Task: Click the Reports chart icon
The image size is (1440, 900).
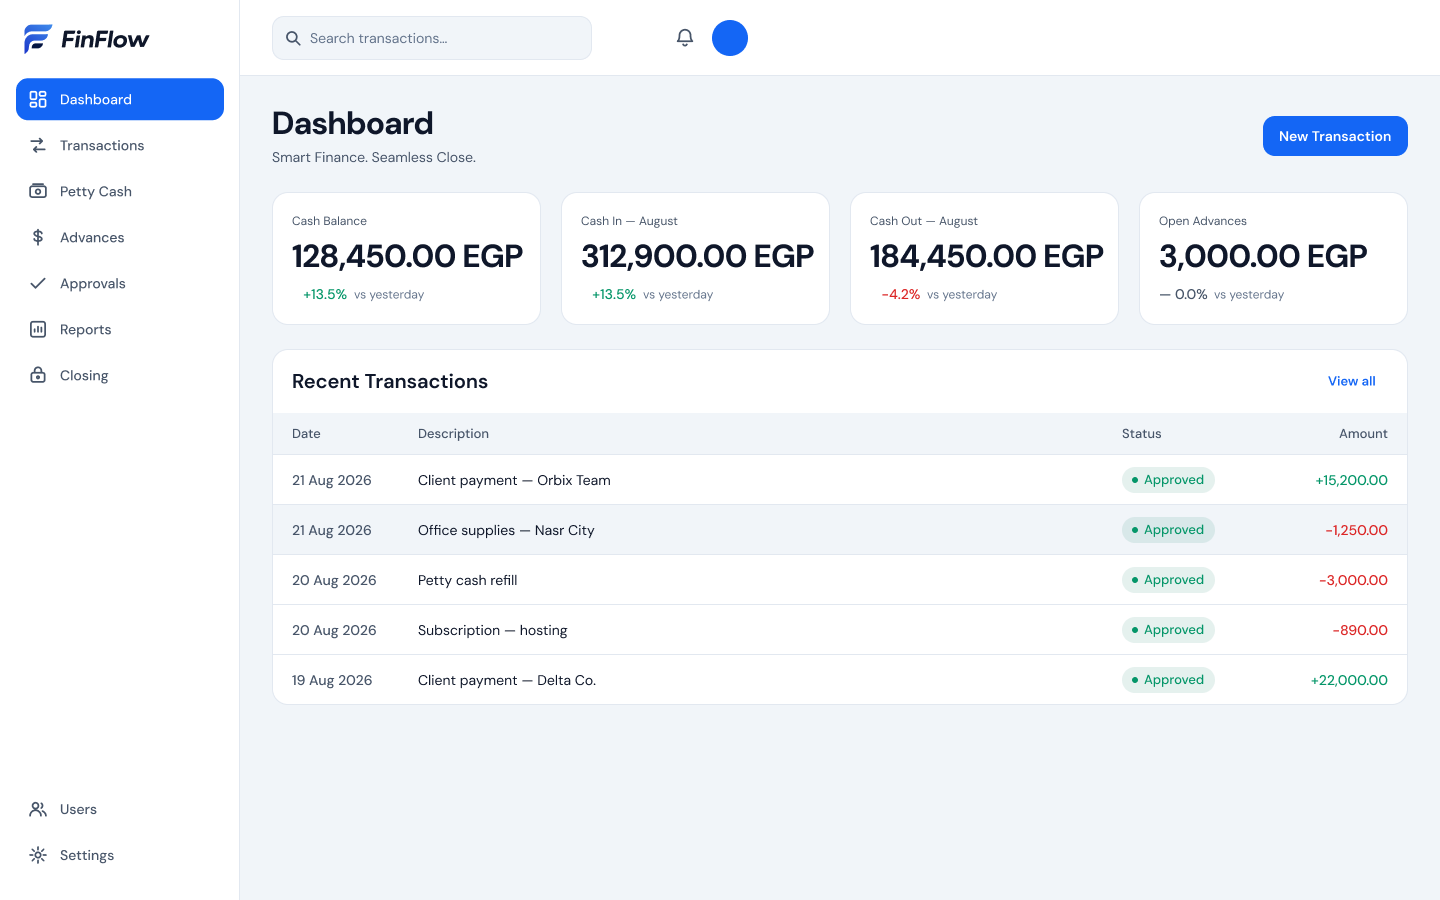Action: coord(38,329)
